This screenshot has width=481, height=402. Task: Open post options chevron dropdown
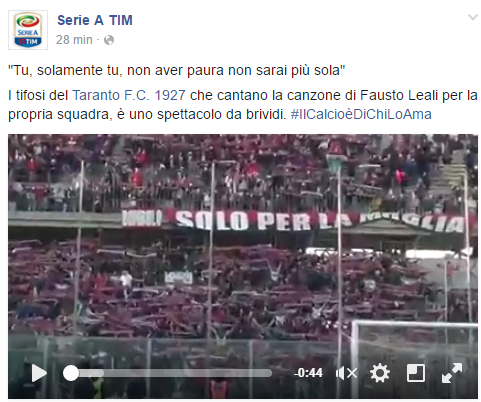(473, 17)
